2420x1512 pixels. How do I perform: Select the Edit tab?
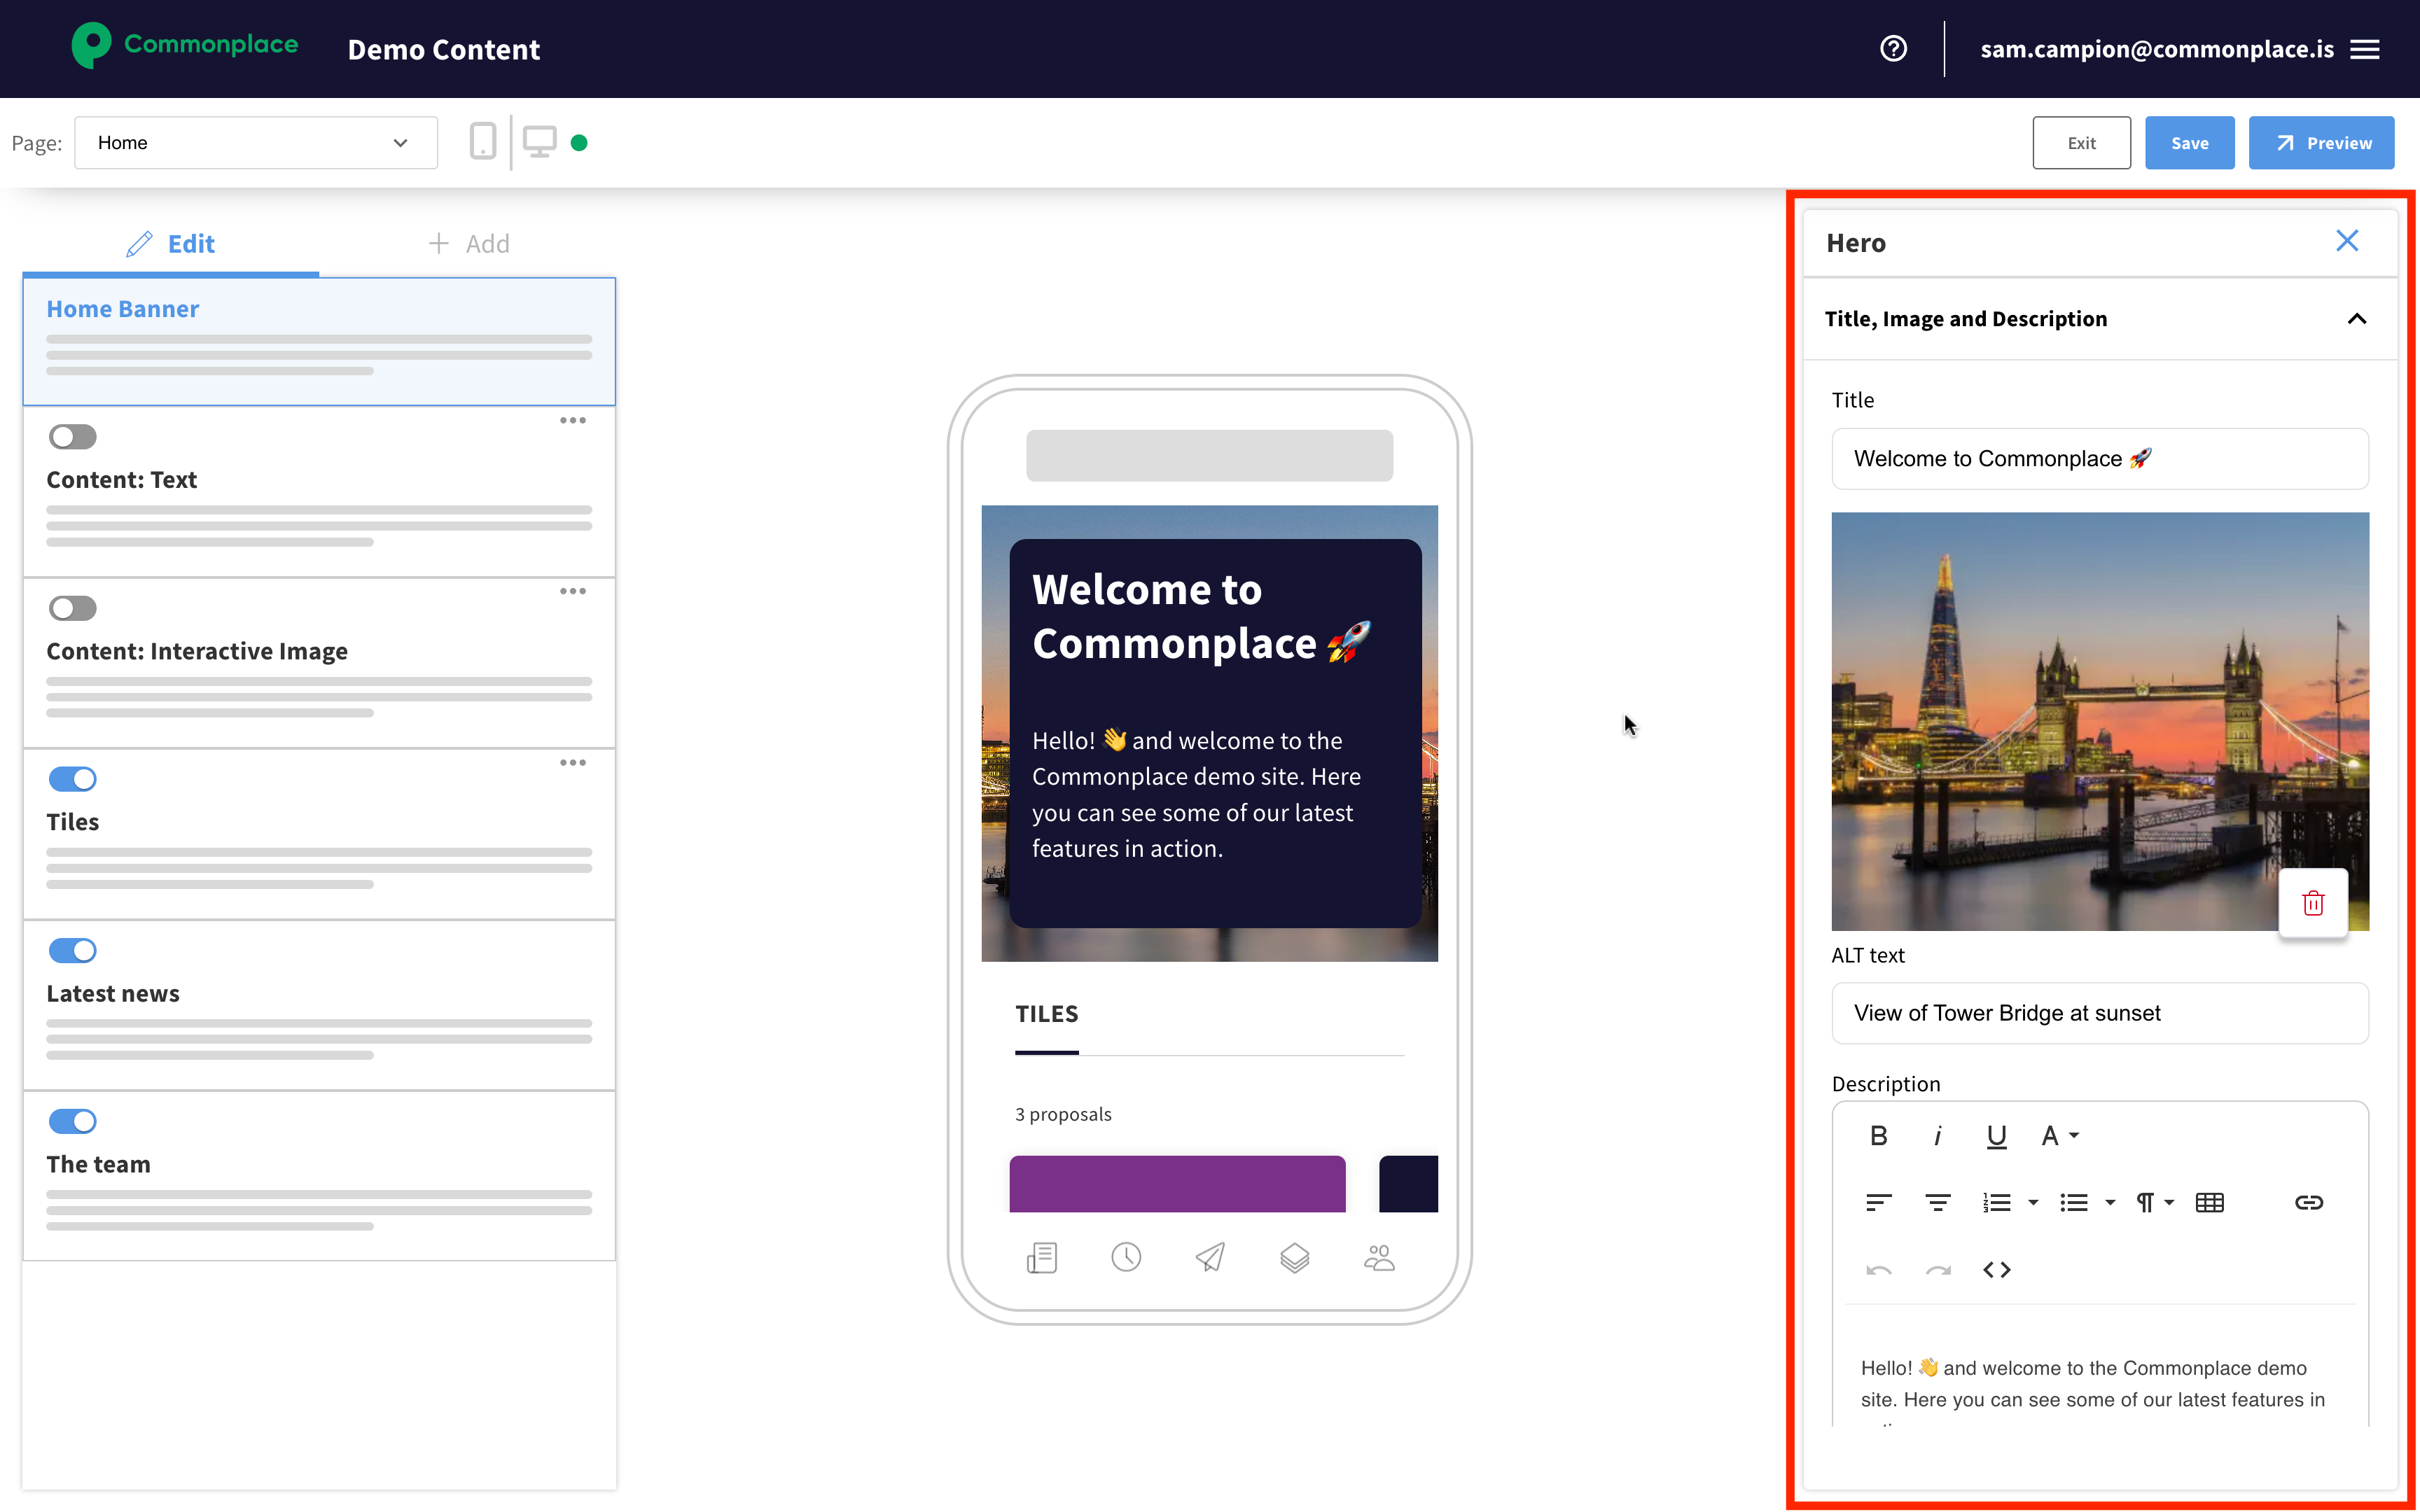point(170,244)
